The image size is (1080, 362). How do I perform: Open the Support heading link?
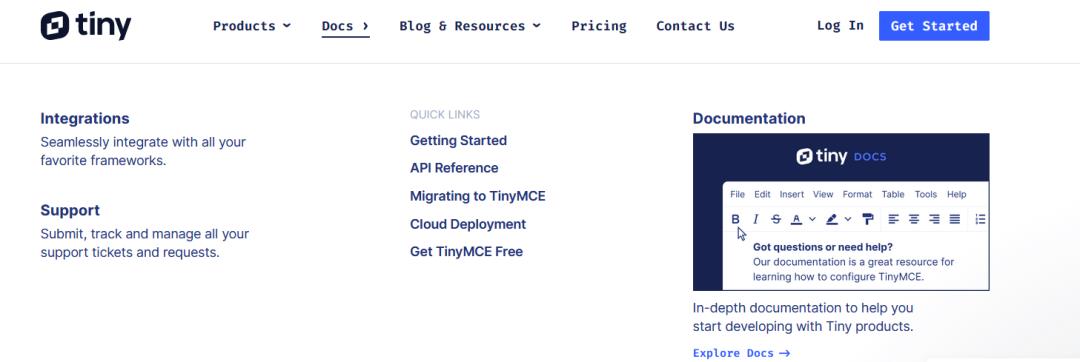click(x=70, y=210)
